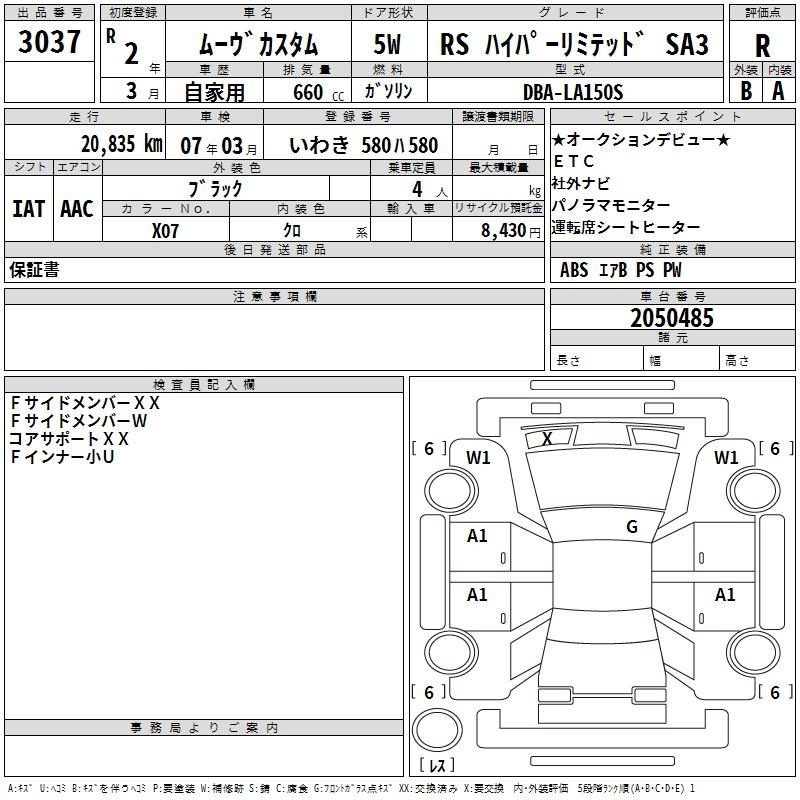
Task: Click the X mark on the hood
Action: pyautogui.click(x=547, y=438)
